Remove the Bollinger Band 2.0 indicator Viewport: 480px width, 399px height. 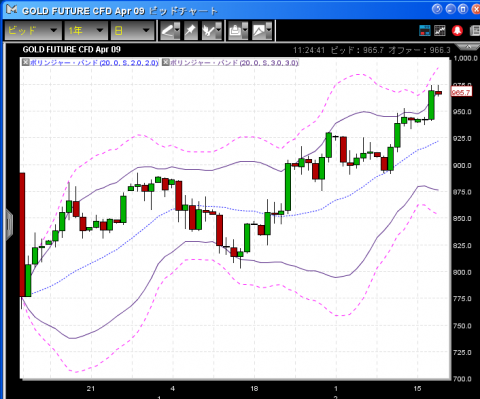[x=26, y=62]
